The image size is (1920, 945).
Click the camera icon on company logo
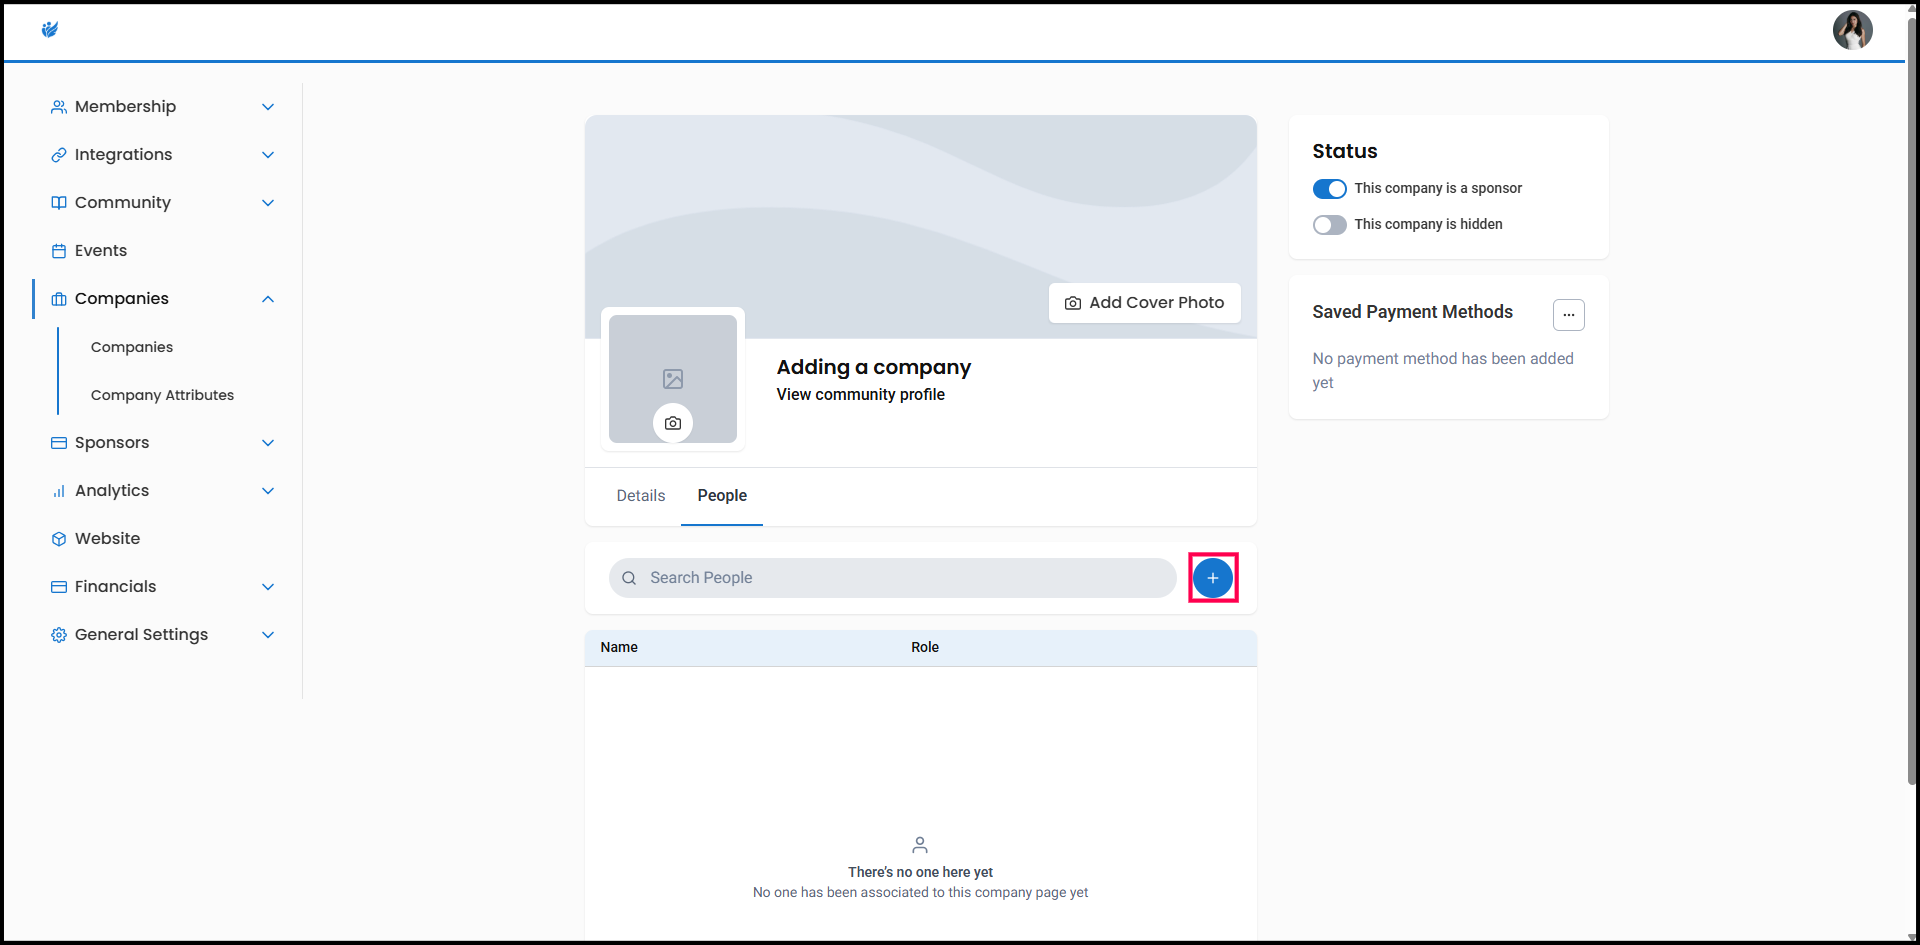tap(673, 423)
